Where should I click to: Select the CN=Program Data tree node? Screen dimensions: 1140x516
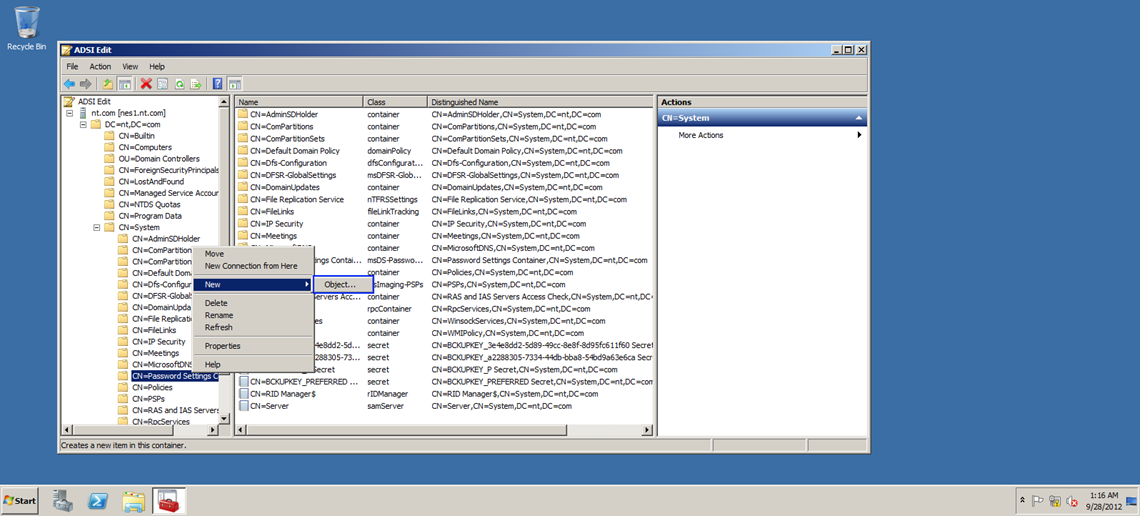(150, 216)
